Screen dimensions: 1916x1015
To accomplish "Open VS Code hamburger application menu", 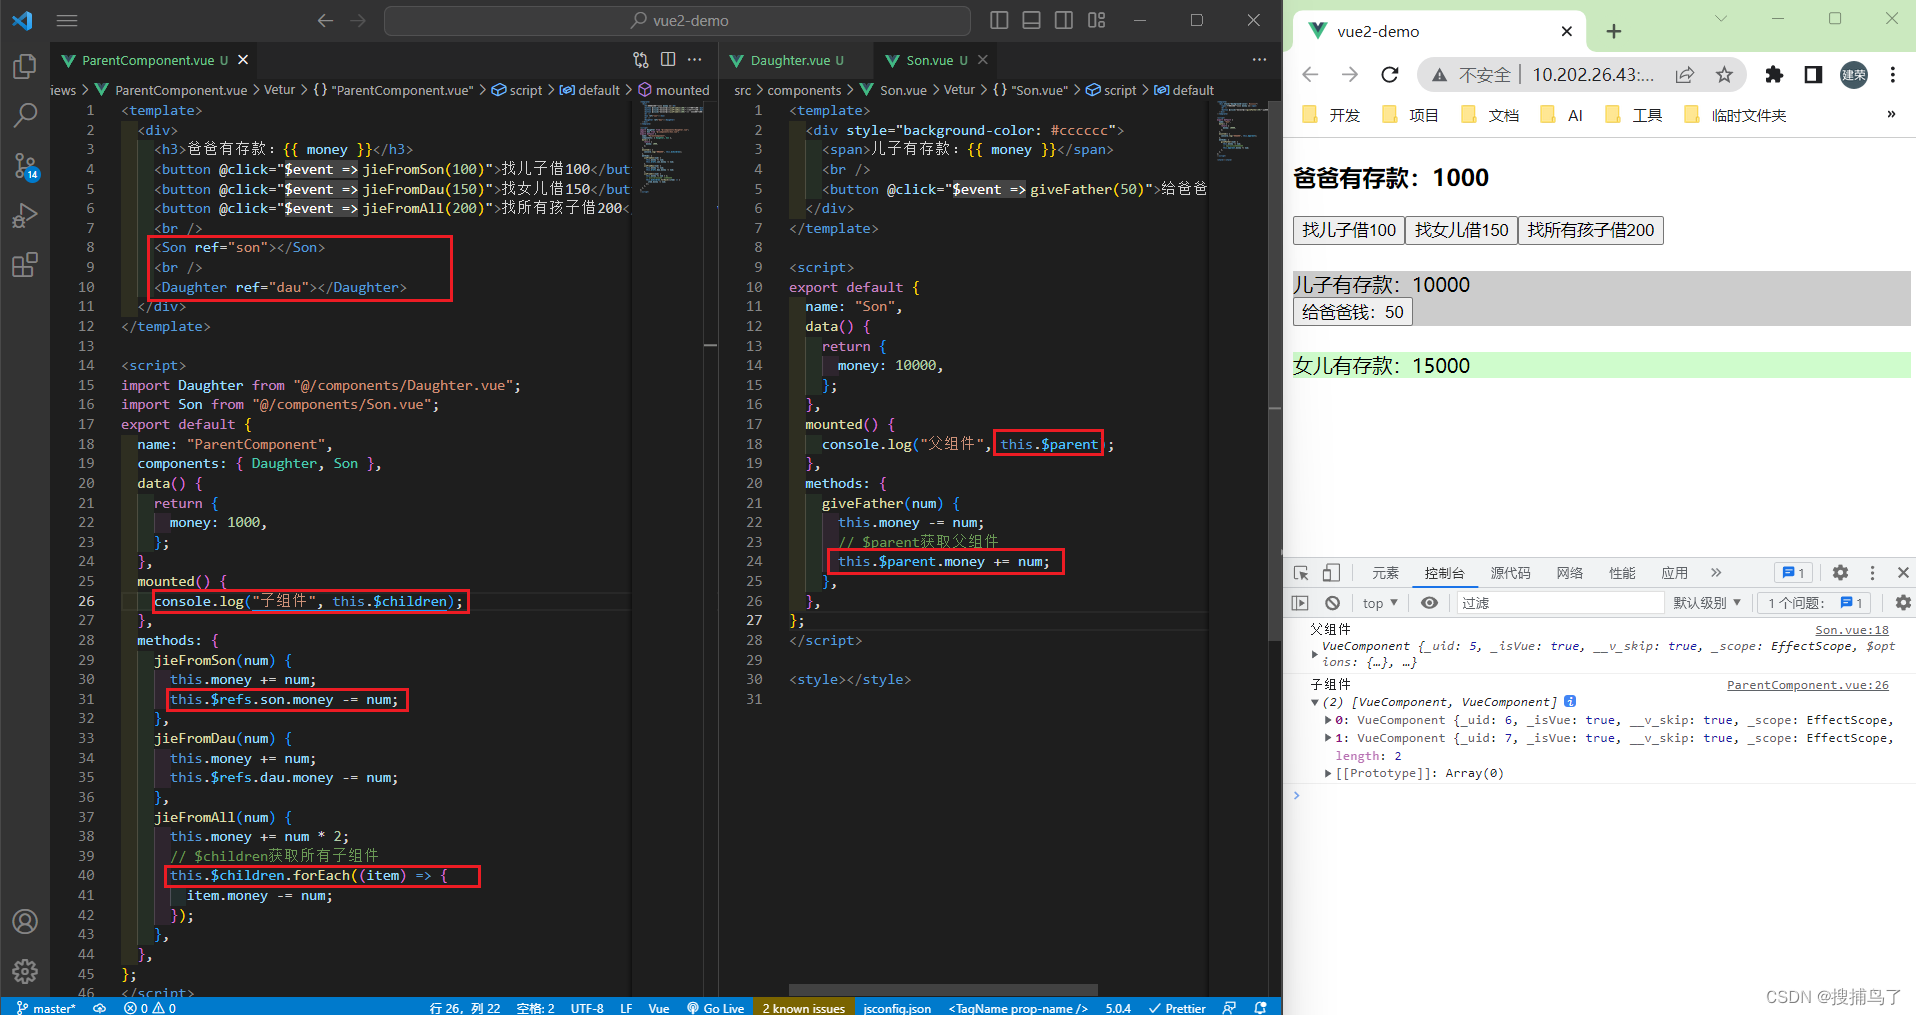I will pos(67,20).
